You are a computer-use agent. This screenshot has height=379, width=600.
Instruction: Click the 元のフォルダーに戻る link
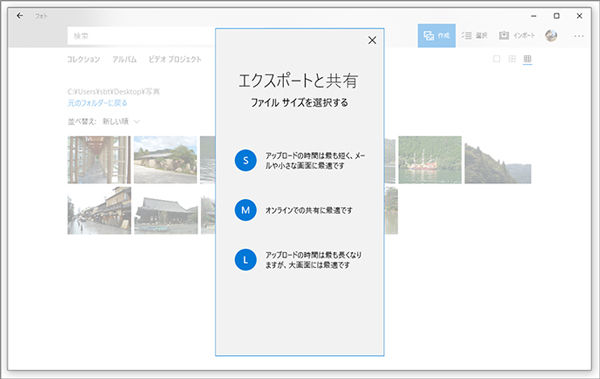tap(98, 103)
